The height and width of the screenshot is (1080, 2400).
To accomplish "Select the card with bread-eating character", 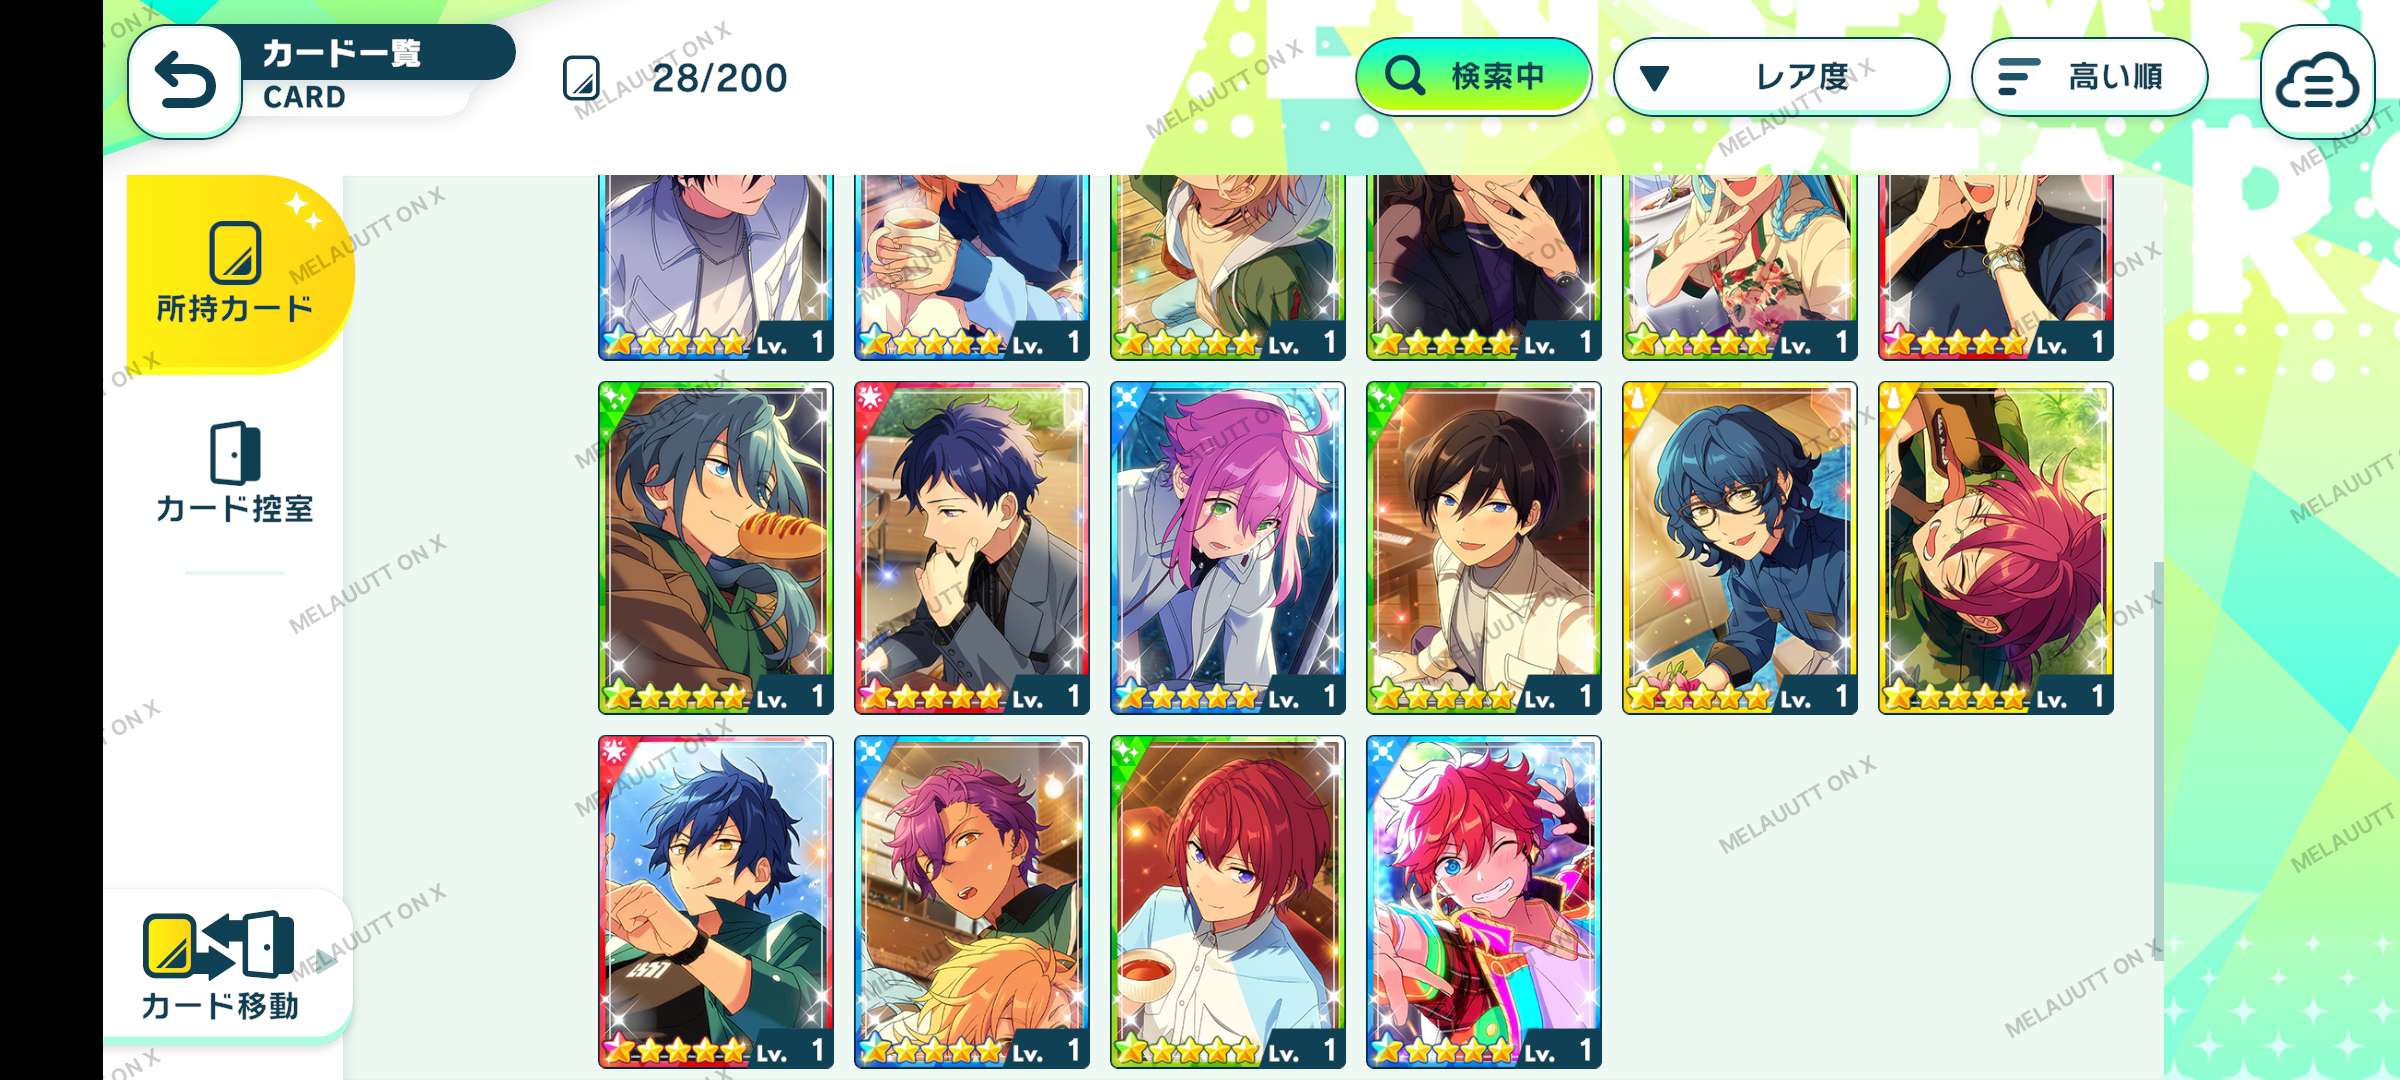I will click(x=716, y=547).
